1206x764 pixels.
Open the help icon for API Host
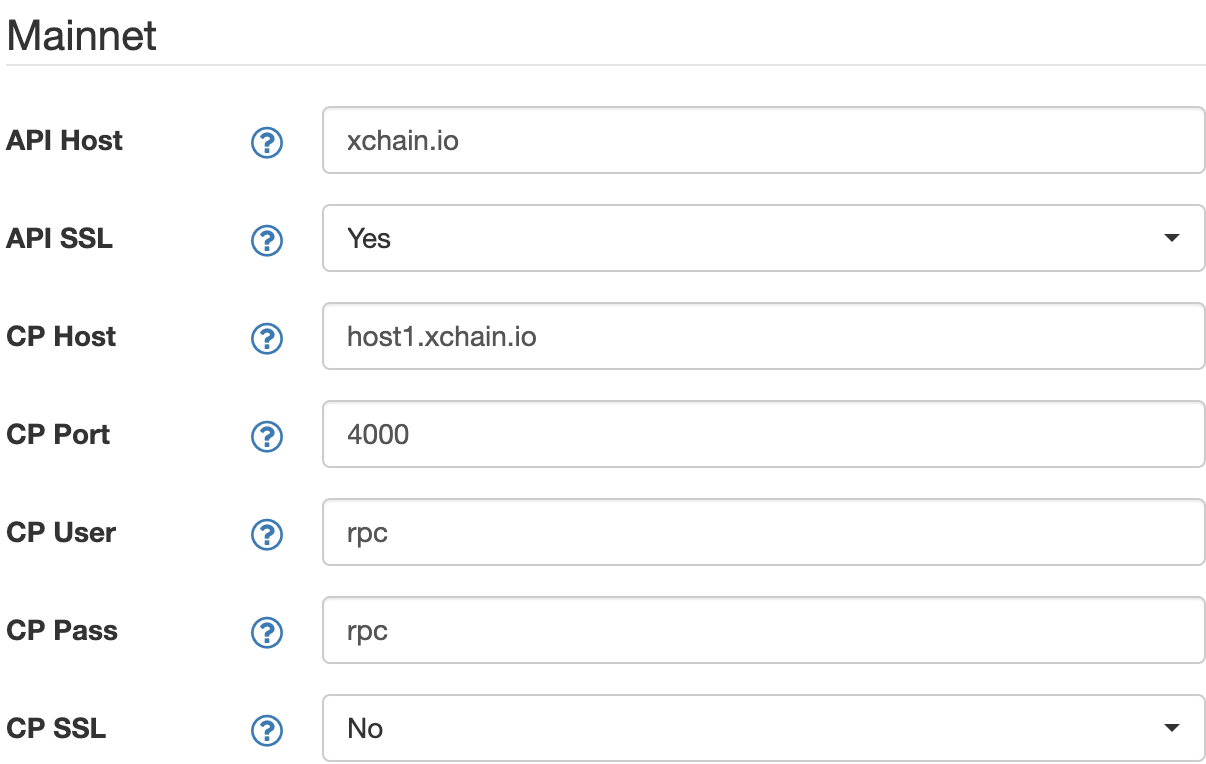(x=266, y=143)
